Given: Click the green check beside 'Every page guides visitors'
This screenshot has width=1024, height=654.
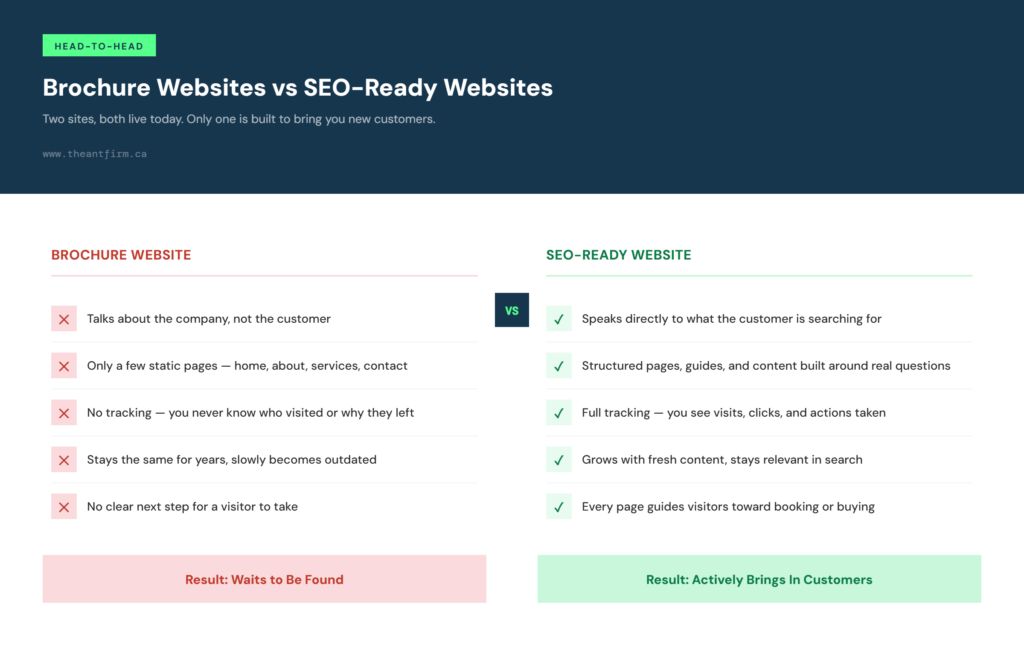Looking at the screenshot, I should coord(559,507).
